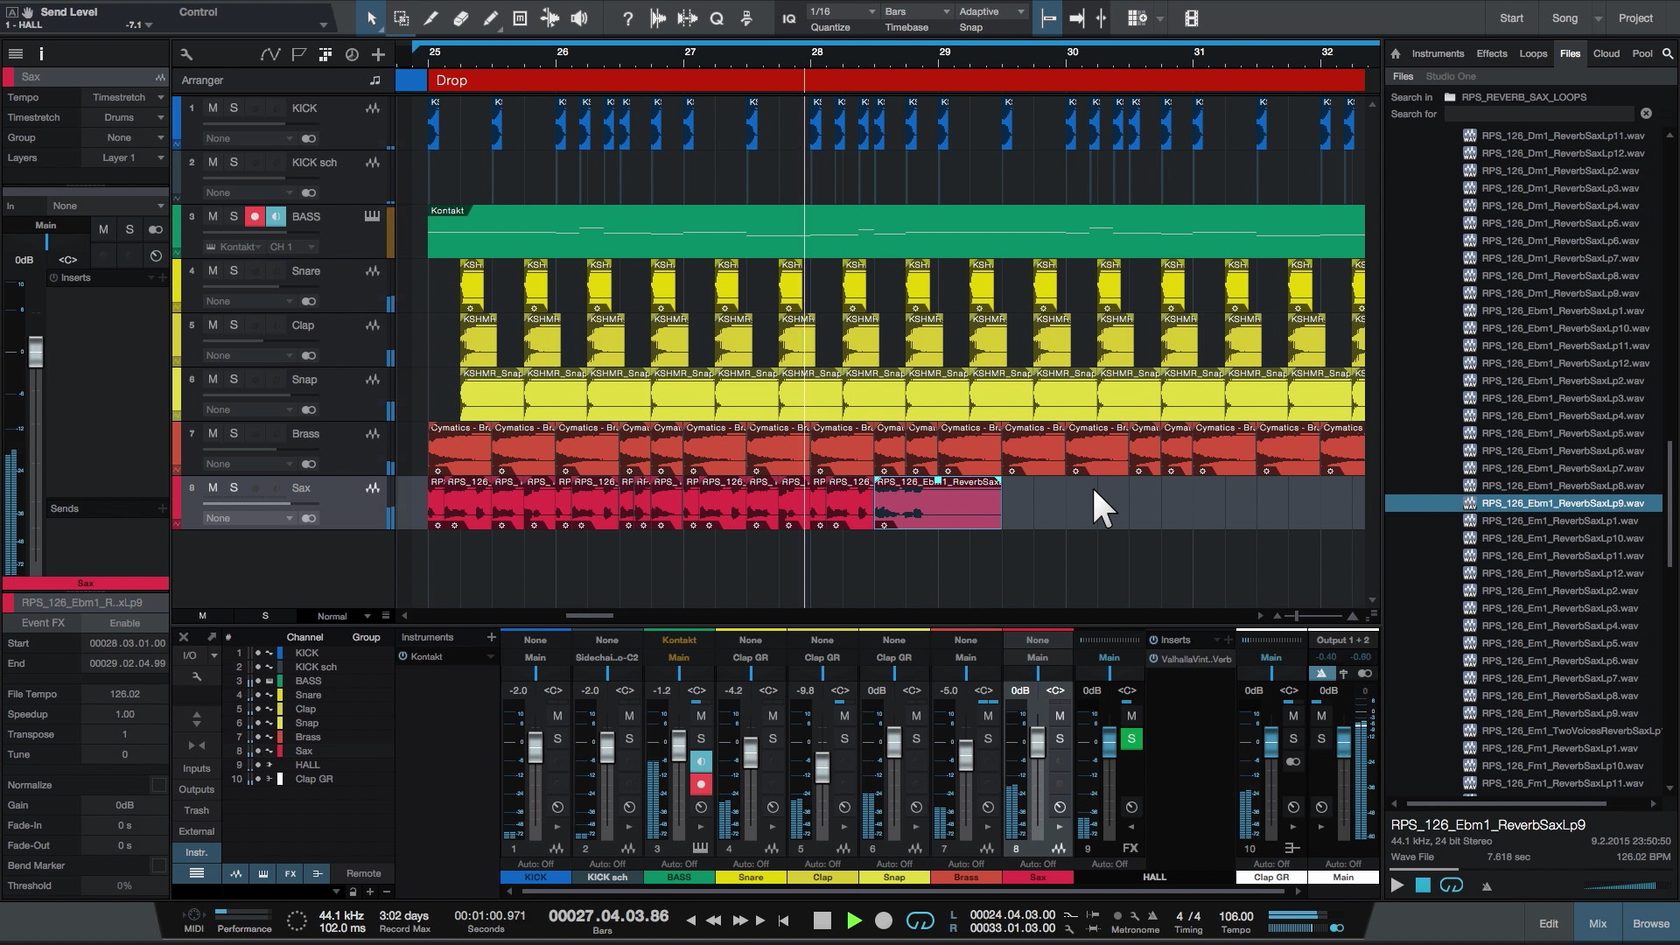Image resolution: width=1680 pixels, height=945 pixels.
Task: Select the Split tool
Action: point(431,18)
